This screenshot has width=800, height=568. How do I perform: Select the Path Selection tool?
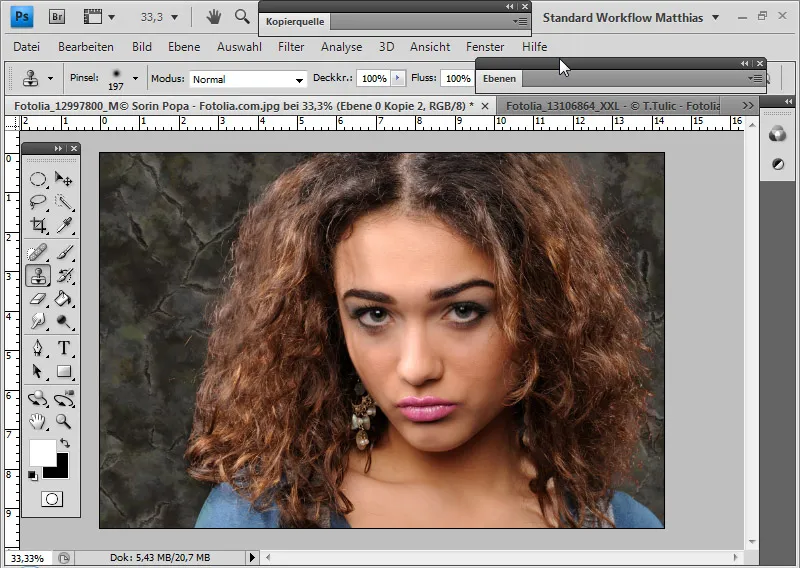tap(38, 371)
